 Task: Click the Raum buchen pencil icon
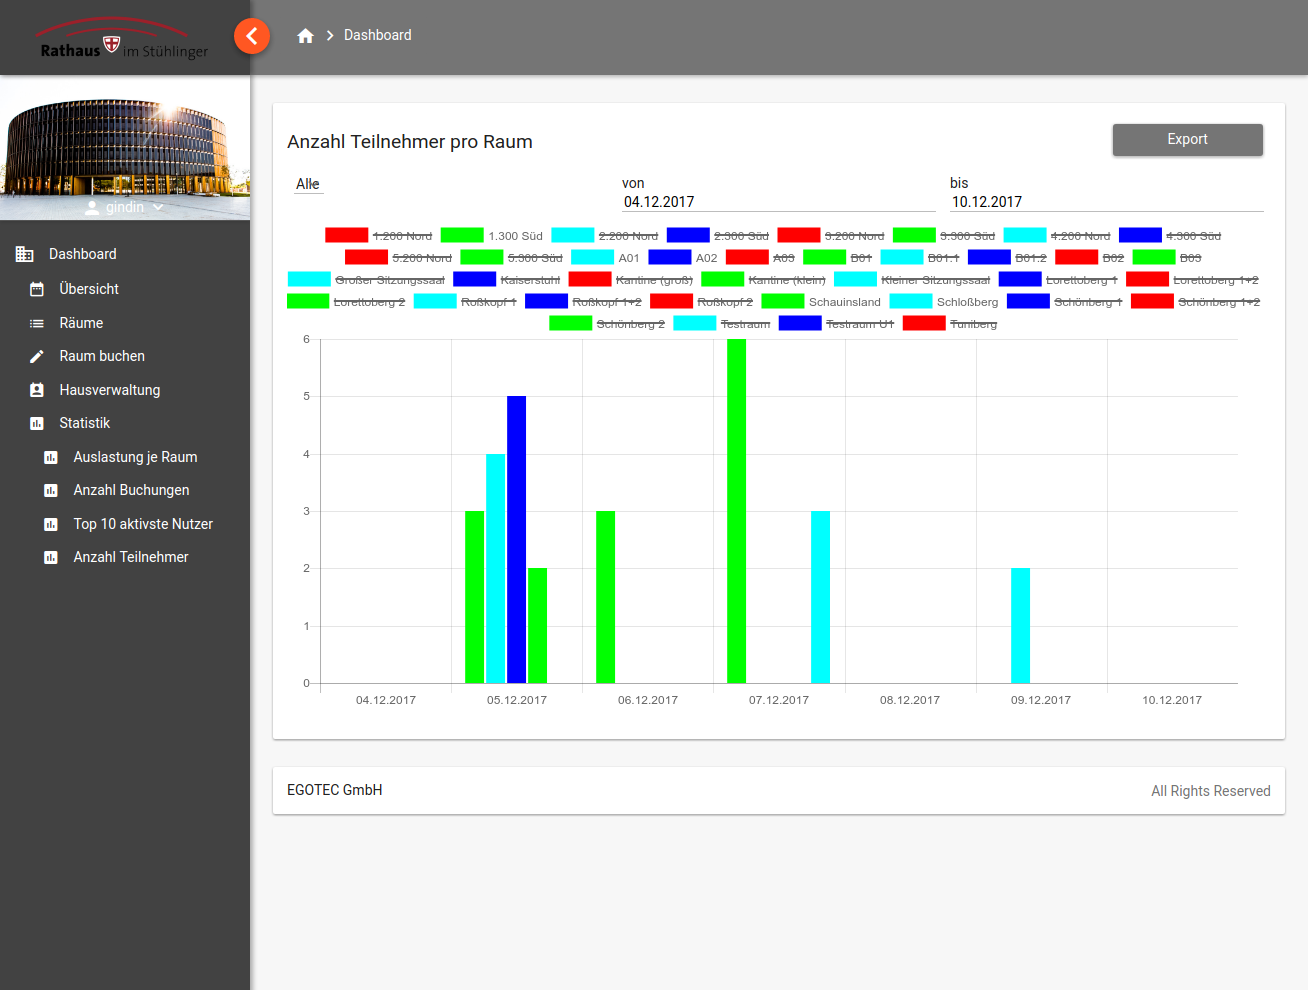37,356
